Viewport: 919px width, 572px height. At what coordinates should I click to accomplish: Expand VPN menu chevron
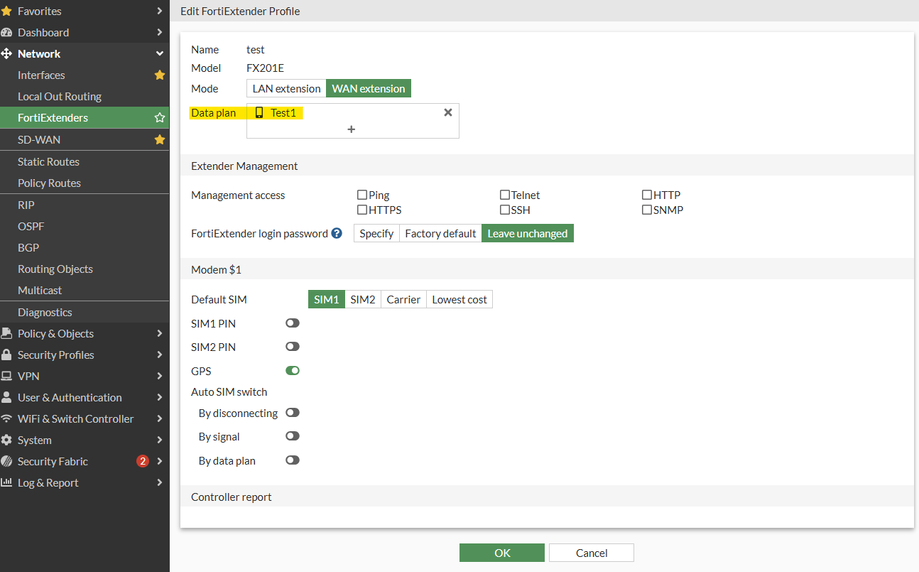click(159, 376)
